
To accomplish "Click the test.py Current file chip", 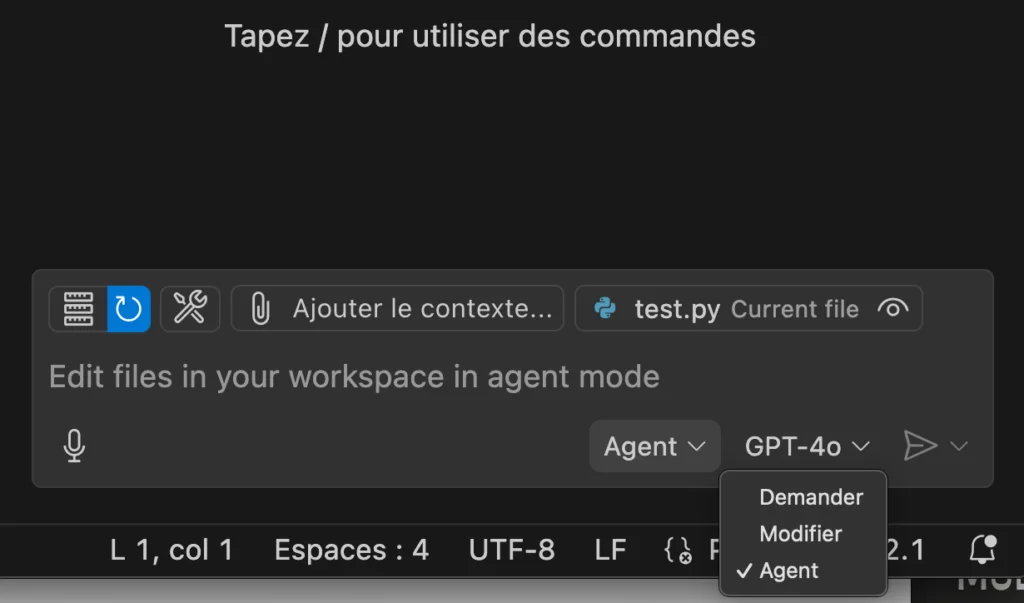I will coord(748,308).
